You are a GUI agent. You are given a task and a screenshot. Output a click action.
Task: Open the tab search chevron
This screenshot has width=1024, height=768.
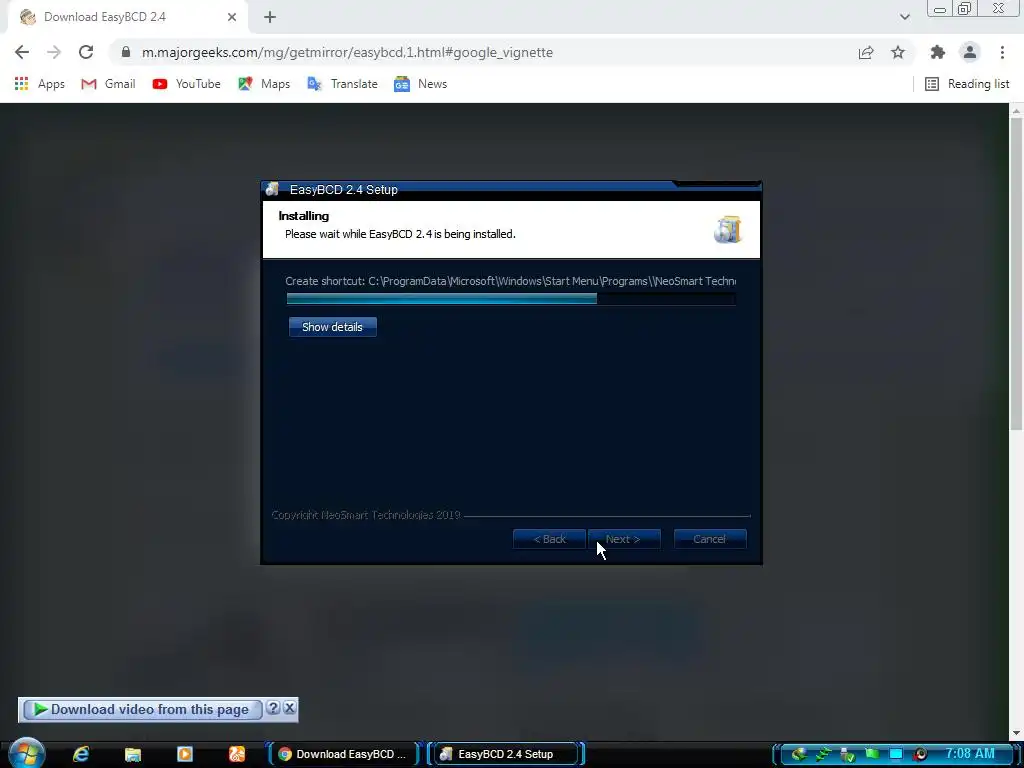click(904, 17)
